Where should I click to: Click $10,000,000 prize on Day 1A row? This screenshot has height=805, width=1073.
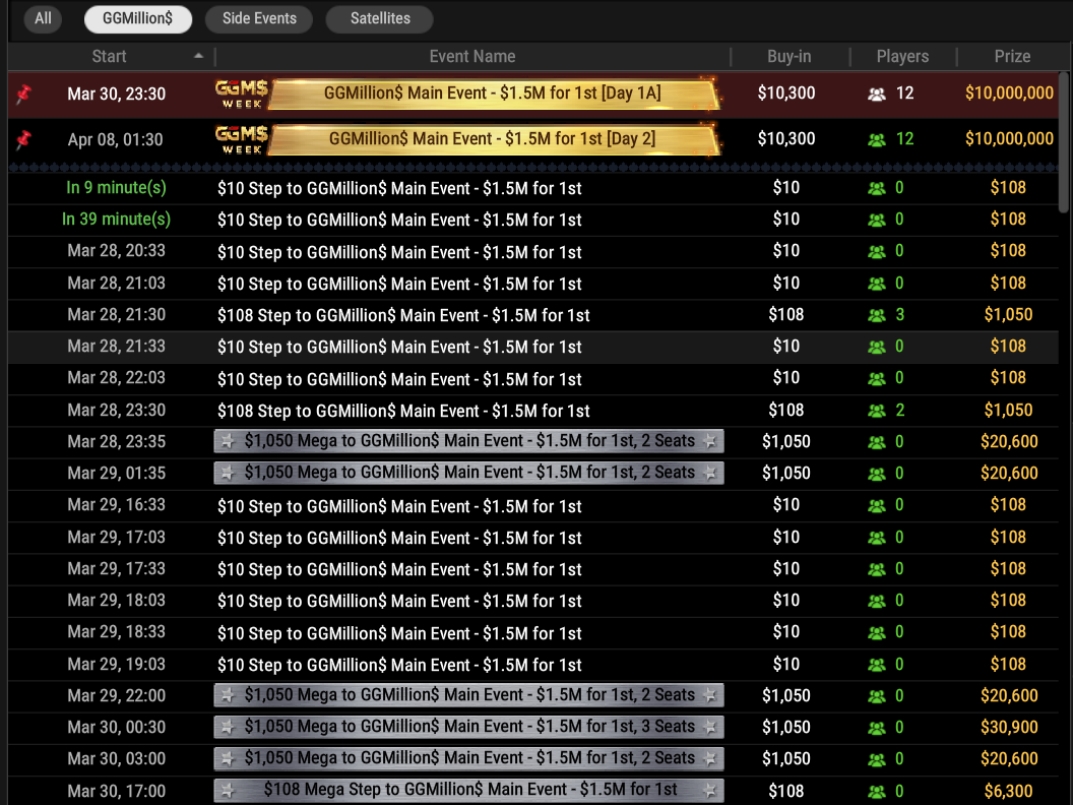tap(1009, 93)
